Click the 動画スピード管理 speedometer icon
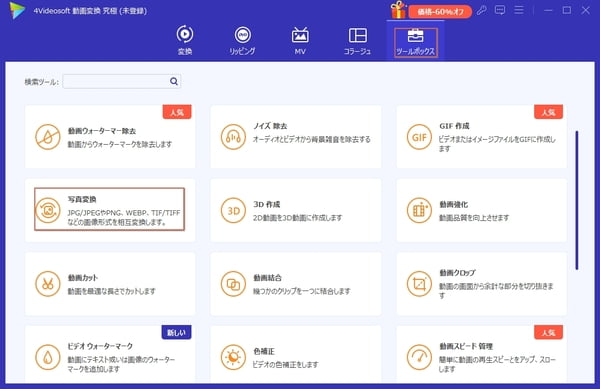The image size is (600, 389). [419, 357]
